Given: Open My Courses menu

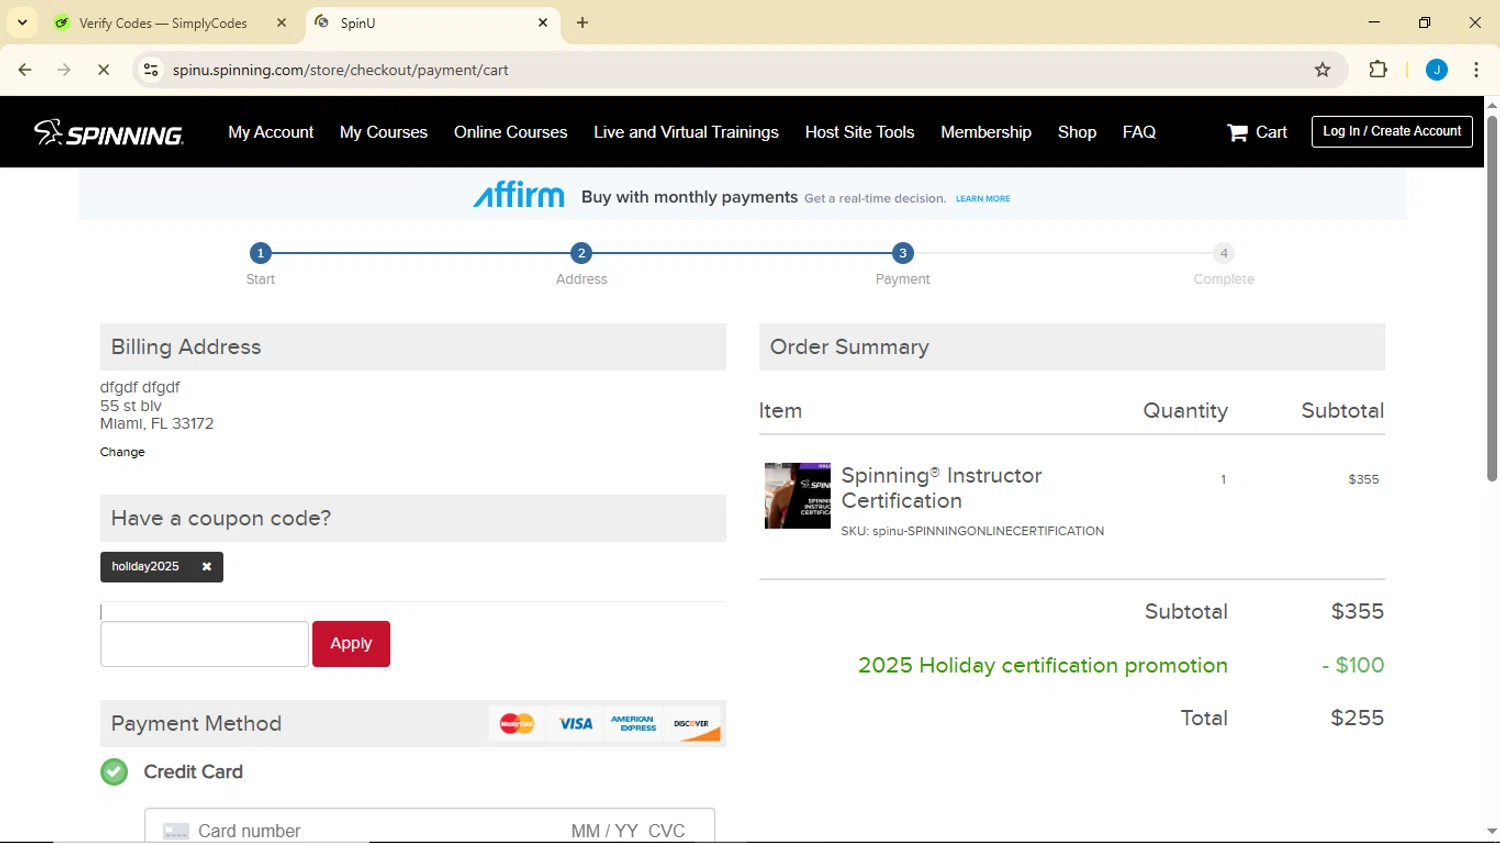Looking at the screenshot, I should click(x=384, y=132).
